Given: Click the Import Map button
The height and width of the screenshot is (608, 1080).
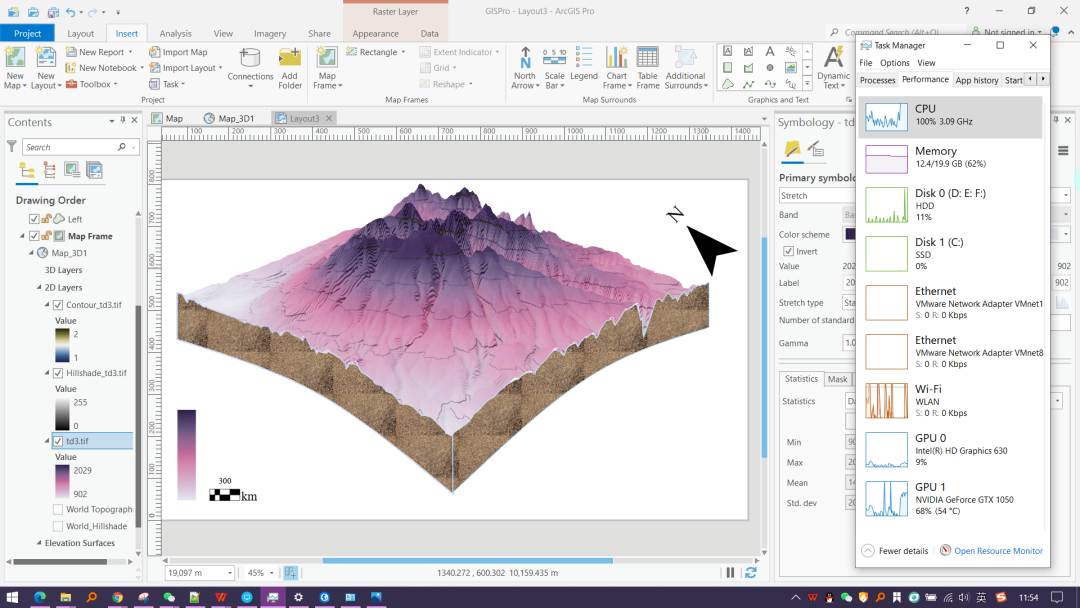Looking at the screenshot, I should [179, 52].
